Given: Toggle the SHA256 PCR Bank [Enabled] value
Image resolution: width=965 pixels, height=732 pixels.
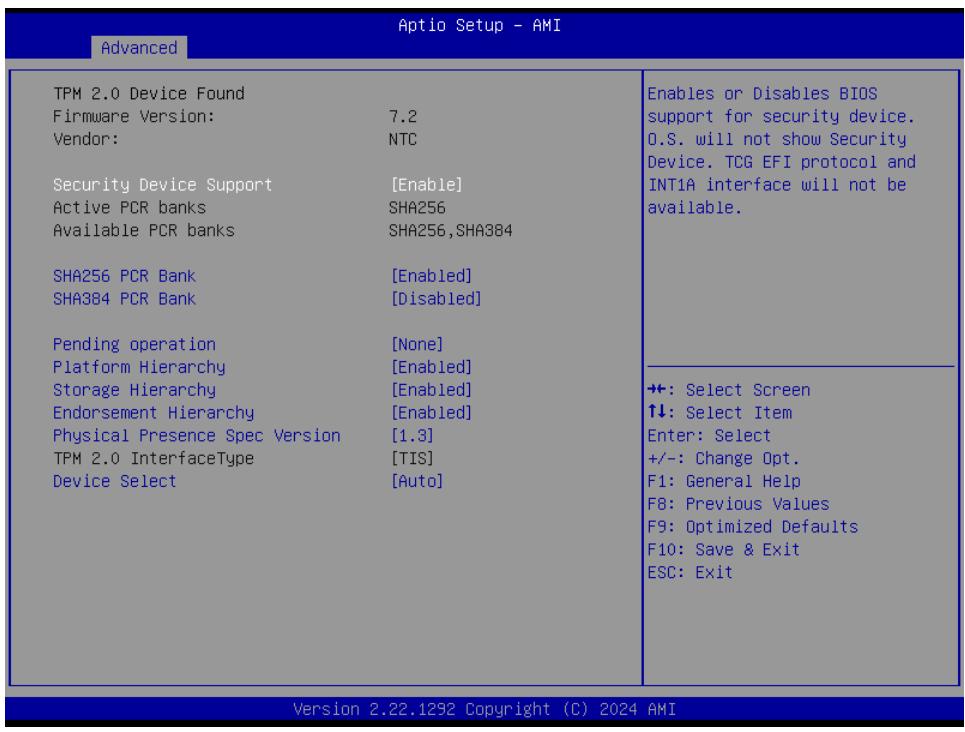Looking at the screenshot, I should pyautogui.click(x=431, y=276).
